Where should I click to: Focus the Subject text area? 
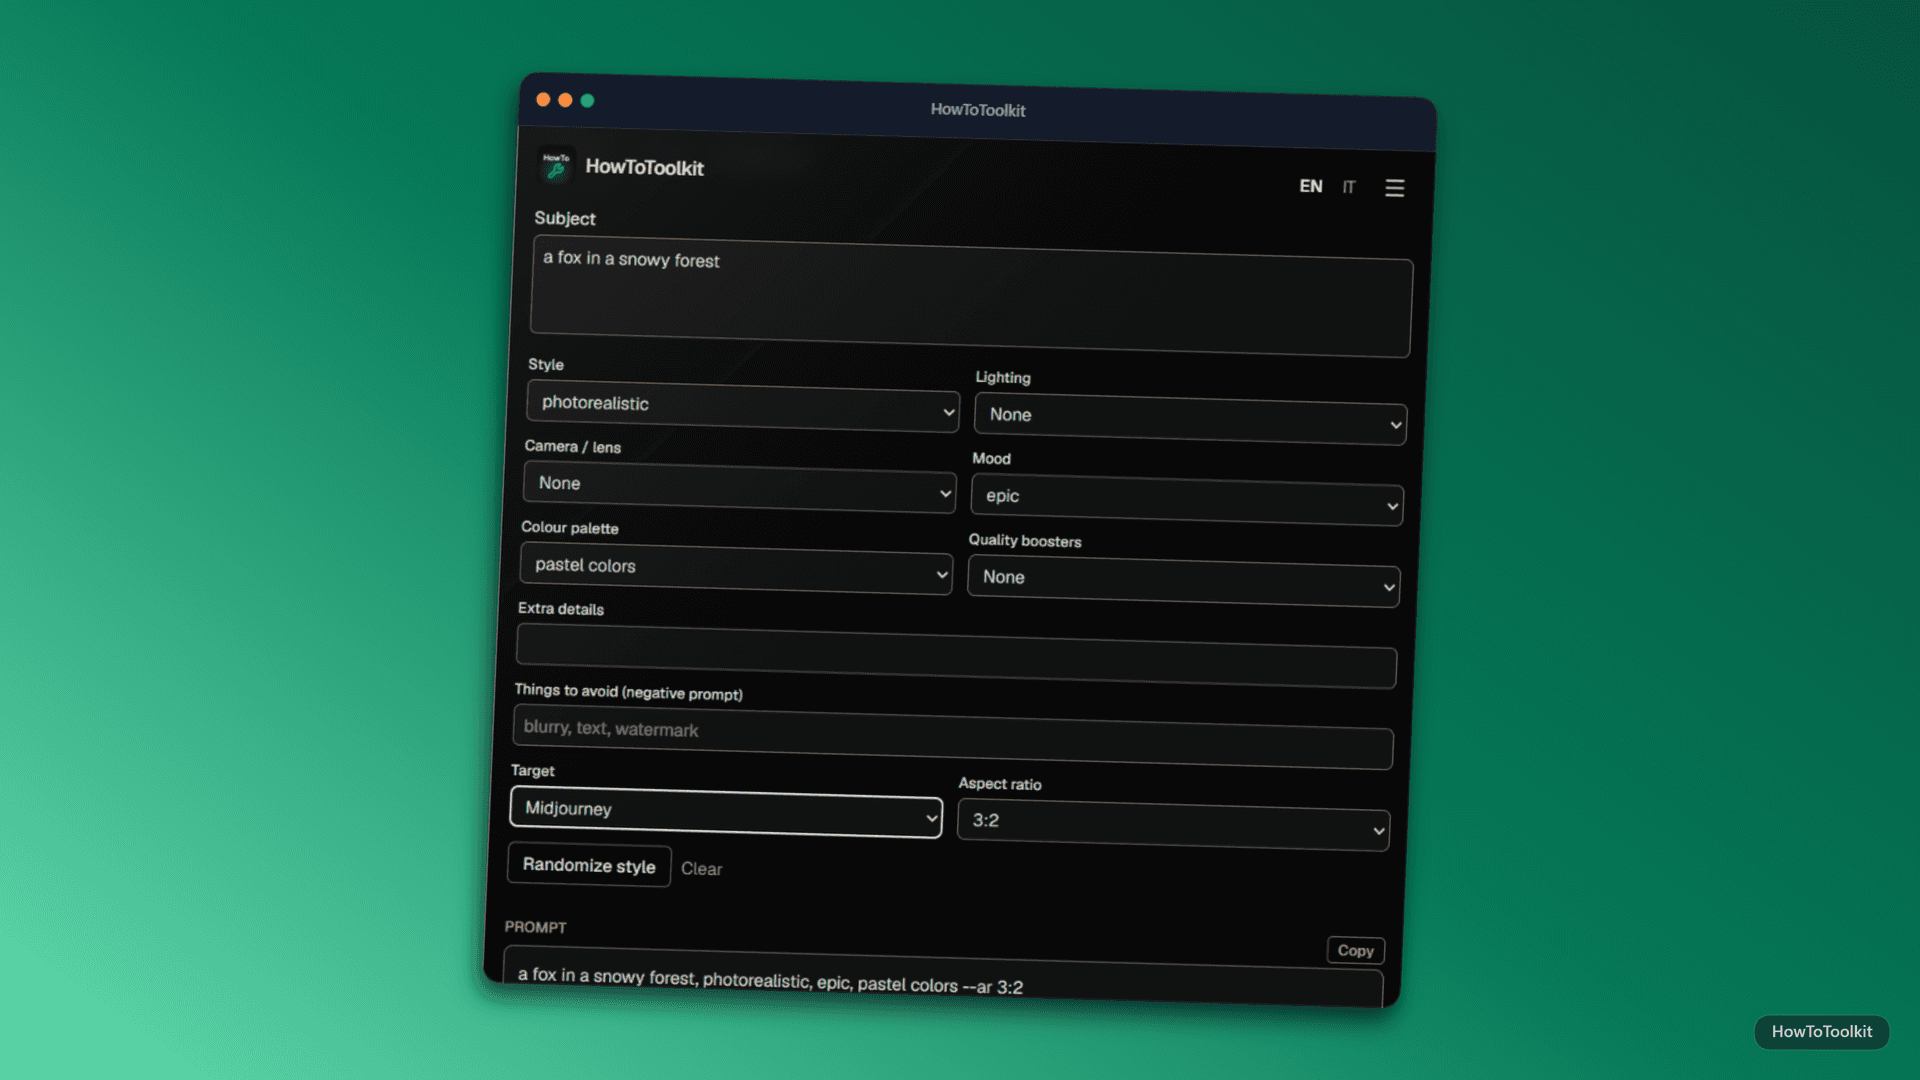[x=971, y=296]
